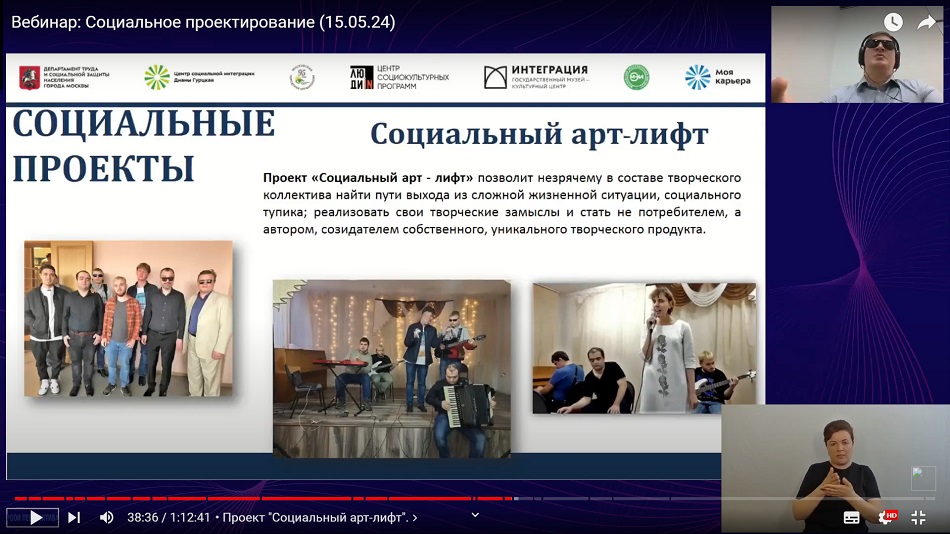The width and height of the screenshot is (950, 534).
Task: Open the Share arrow icon
Action: 927,22
